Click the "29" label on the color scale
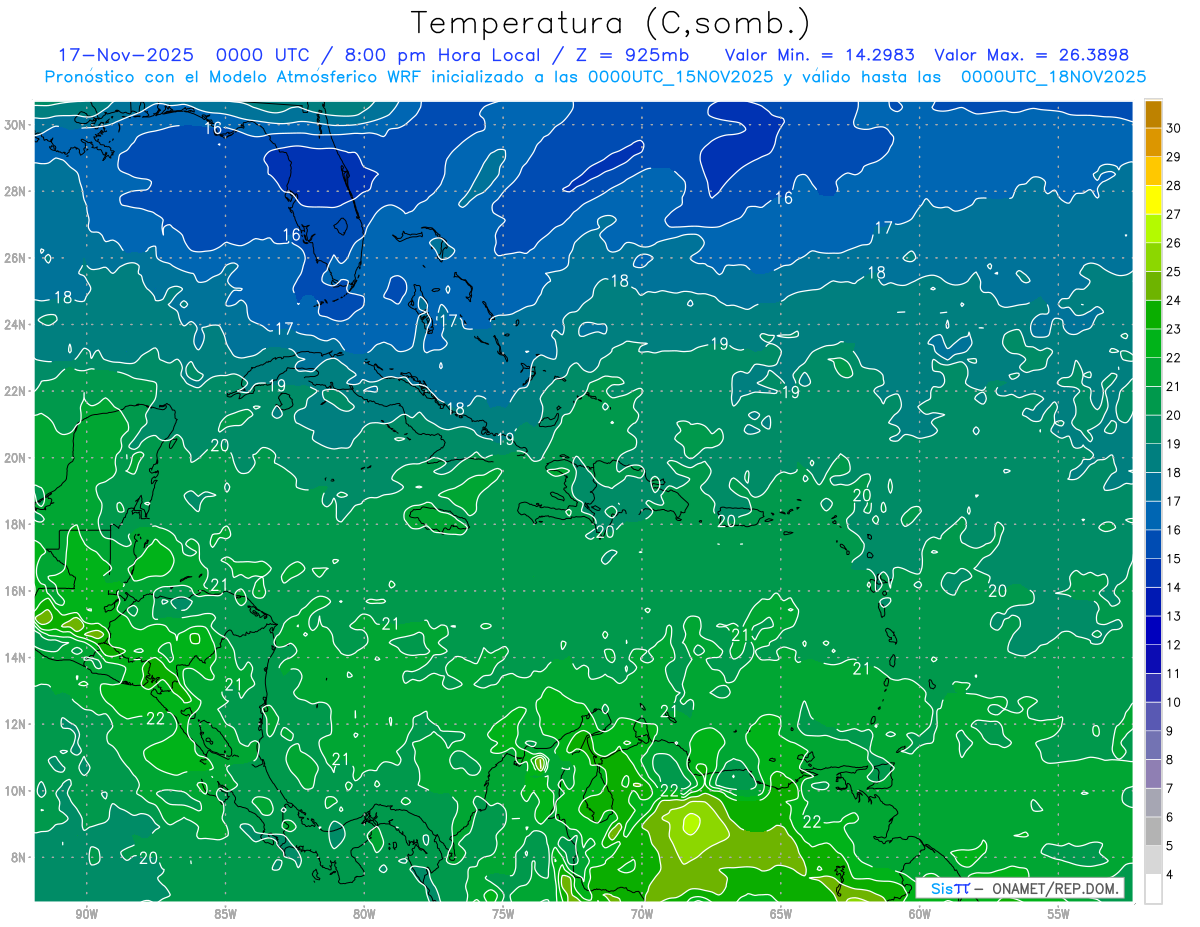The width and height of the screenshot is (1200, 927). tap(1173, 157)
